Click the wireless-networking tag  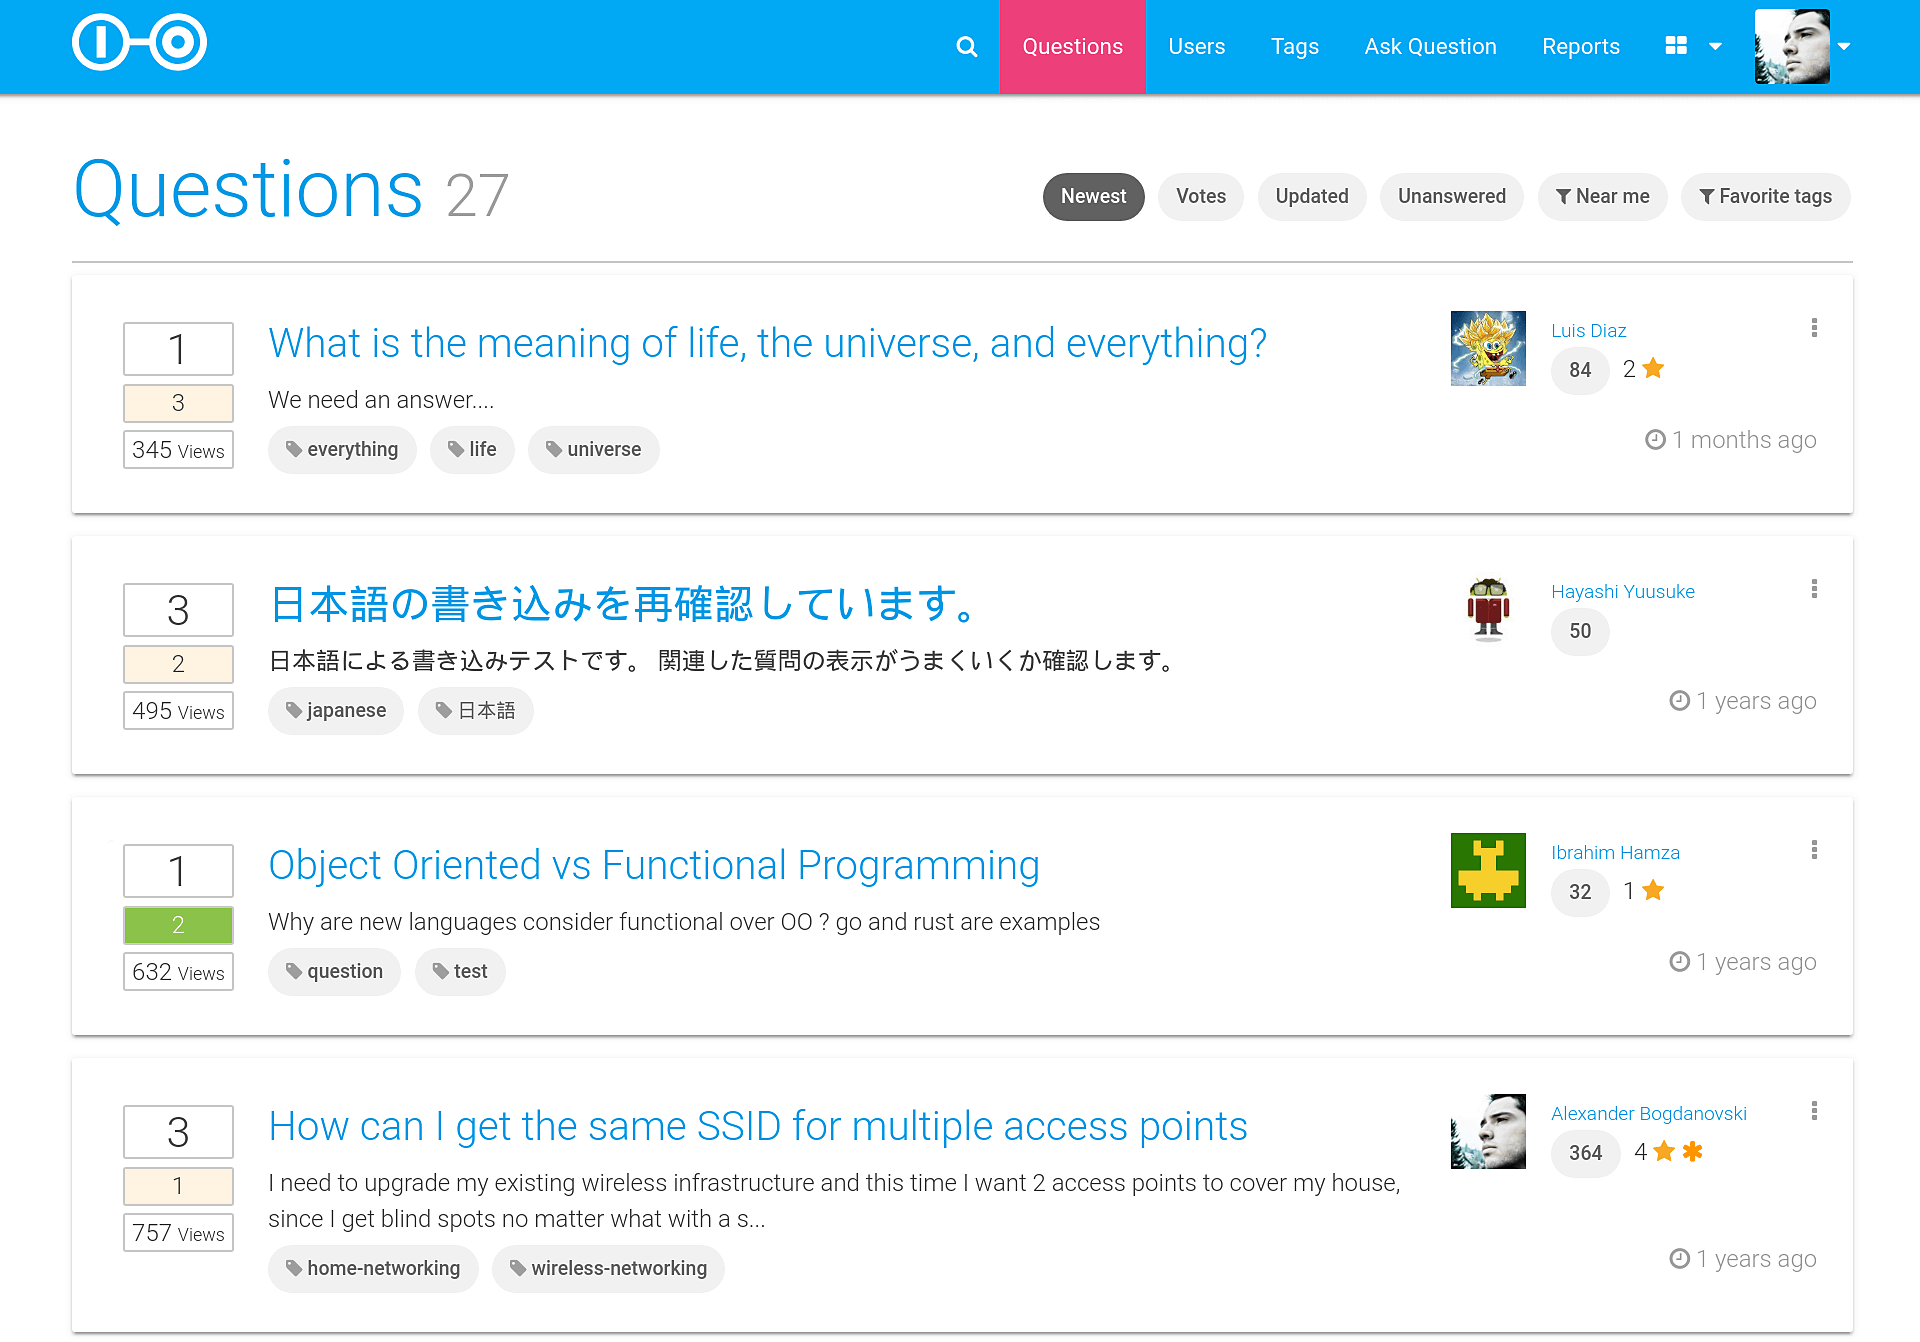point(608,1269)
